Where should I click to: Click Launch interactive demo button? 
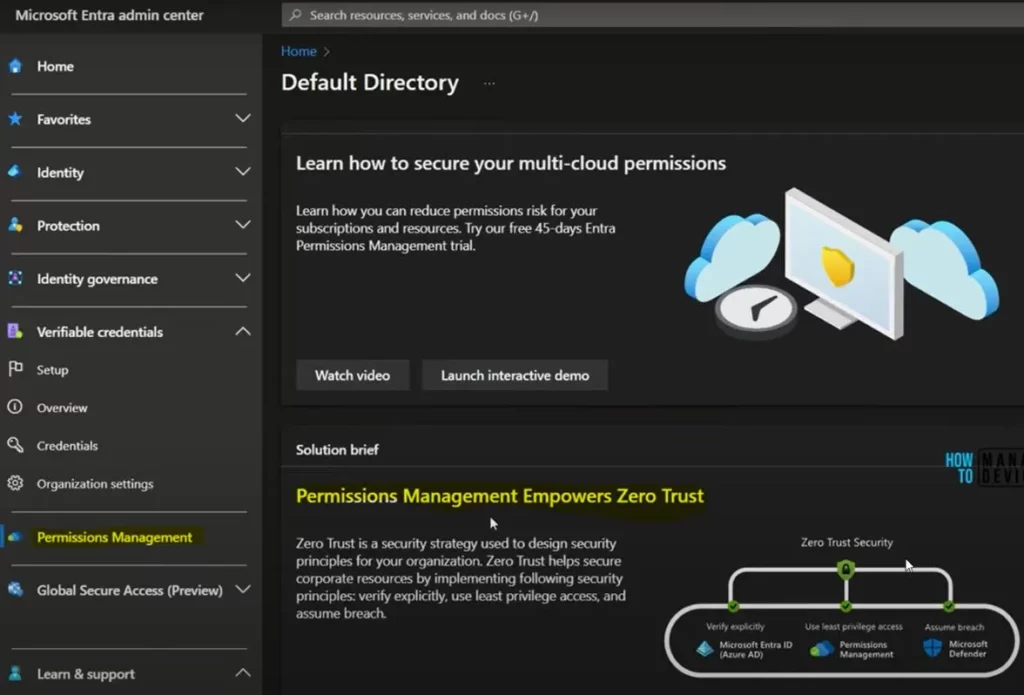point(515,375)
